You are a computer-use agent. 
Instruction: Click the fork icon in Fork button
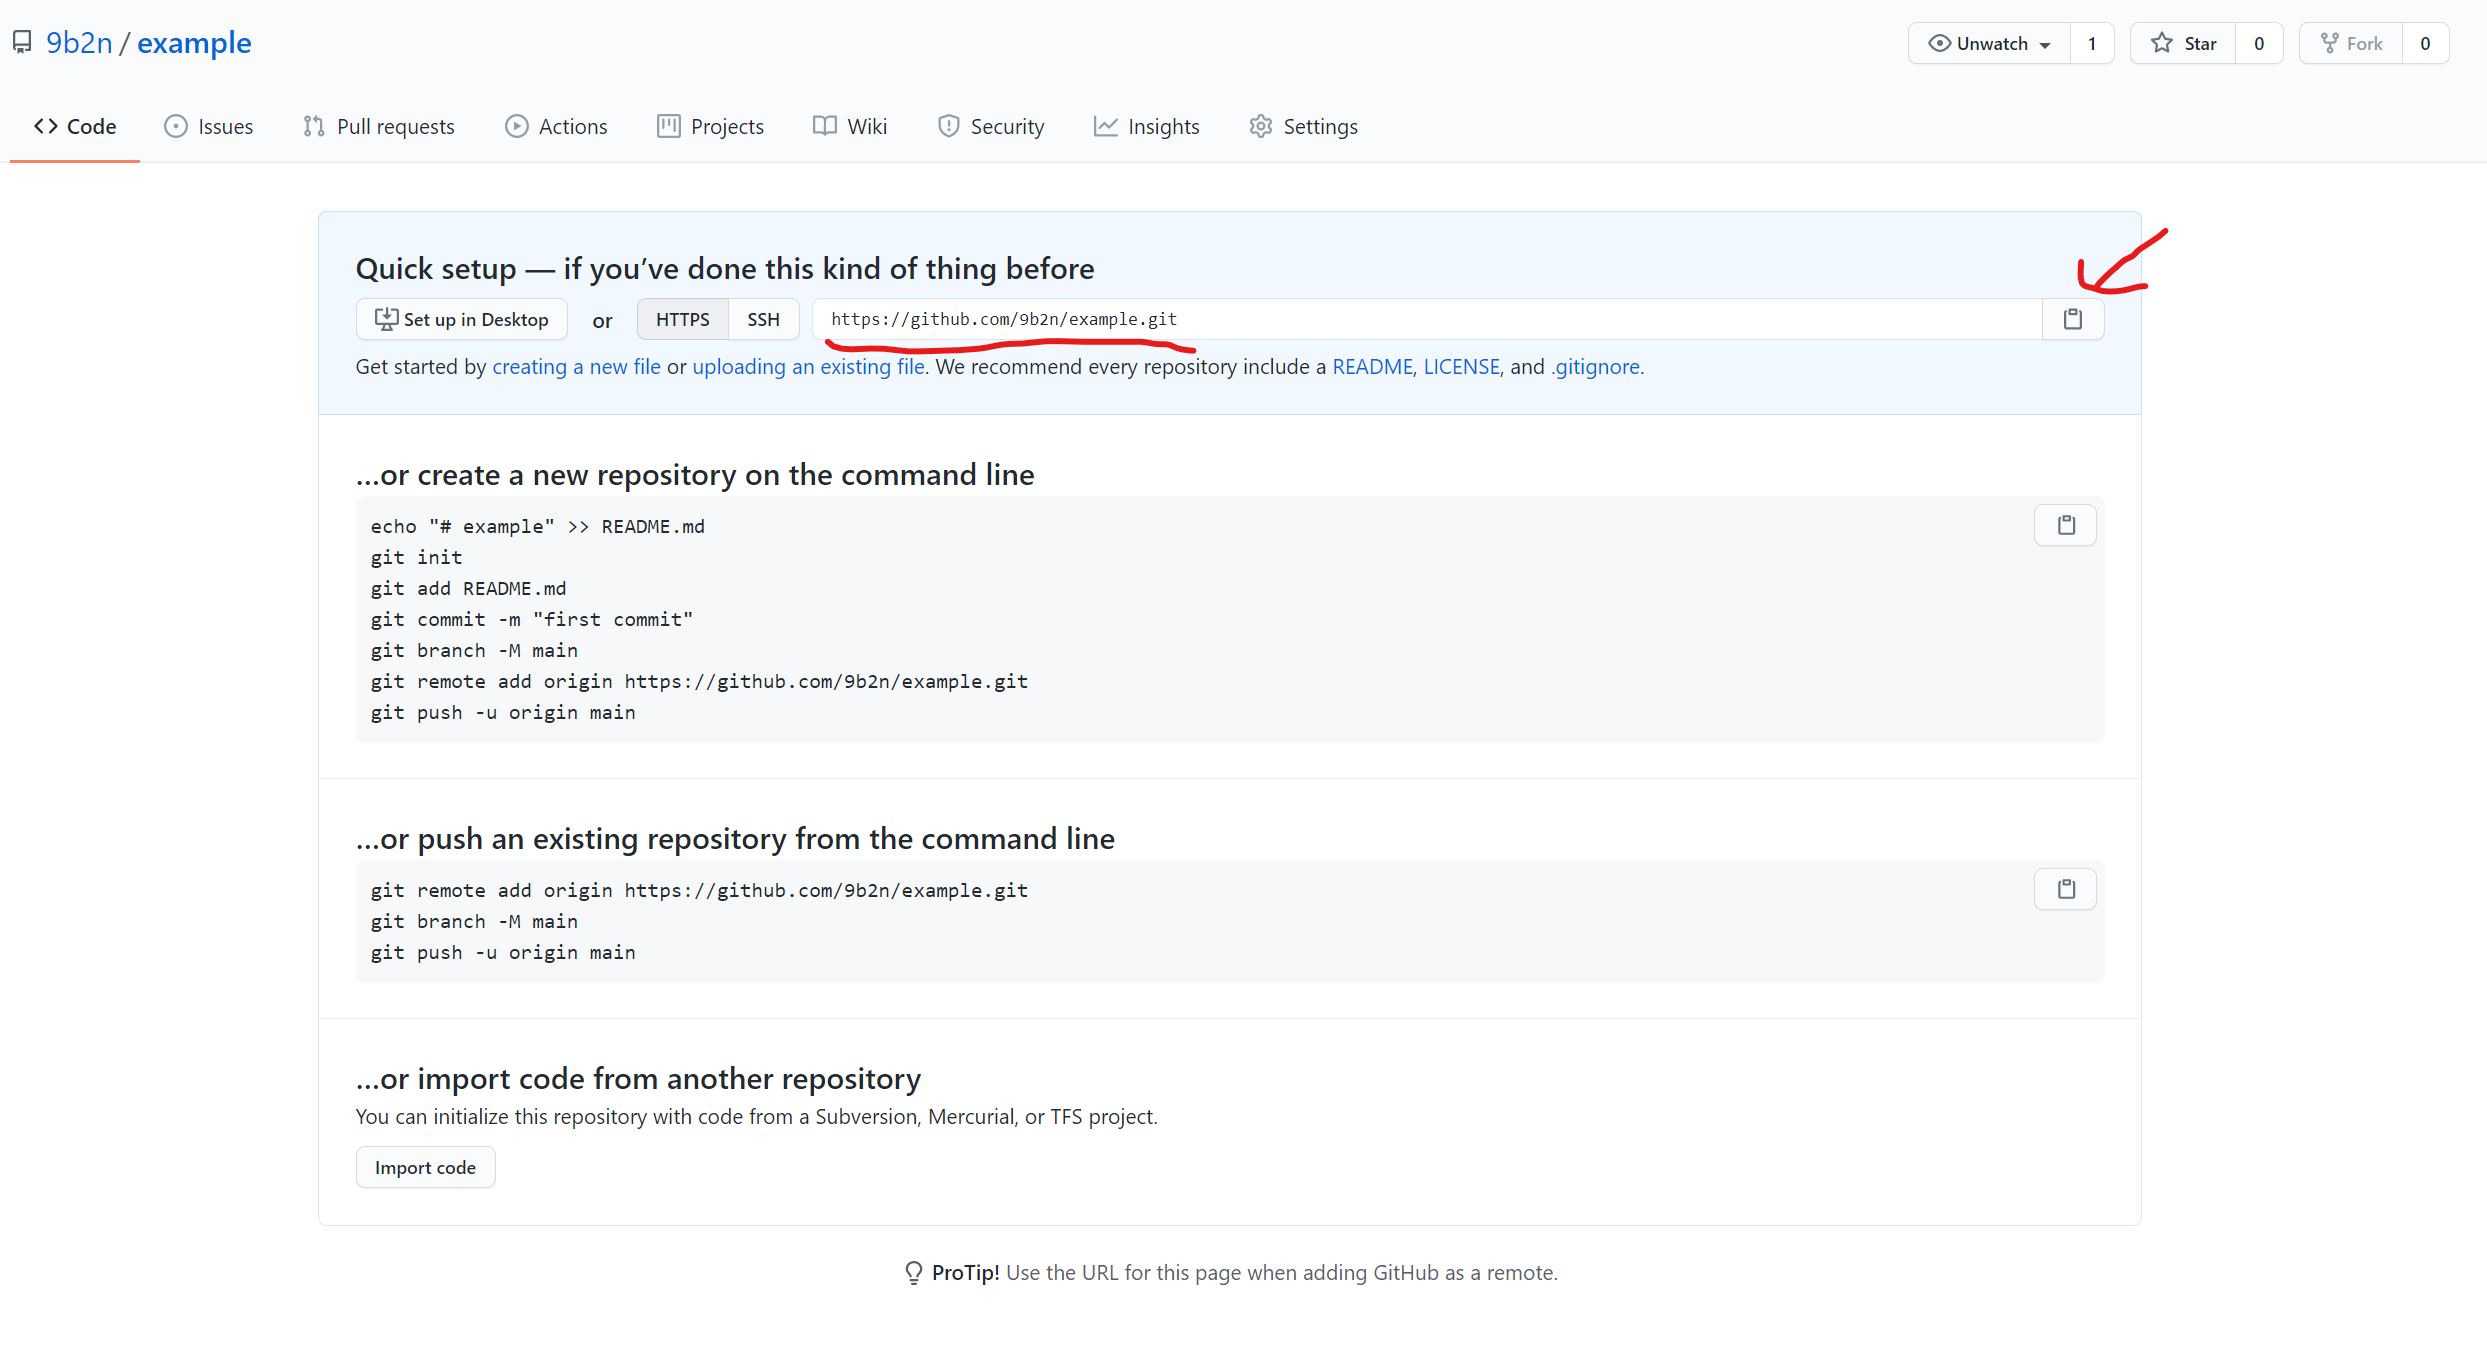pos(2330,43)
